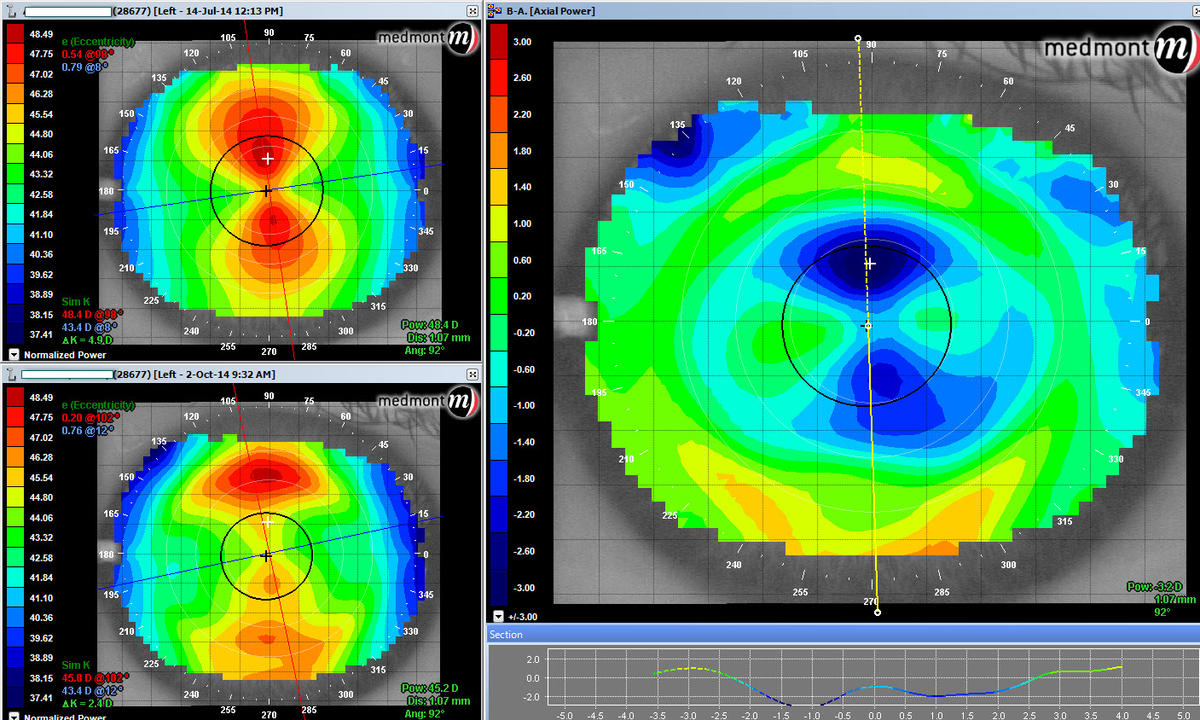Click the "48.4 D @98°" Sim K value
Screen dimensions: 1200x720
93,314
